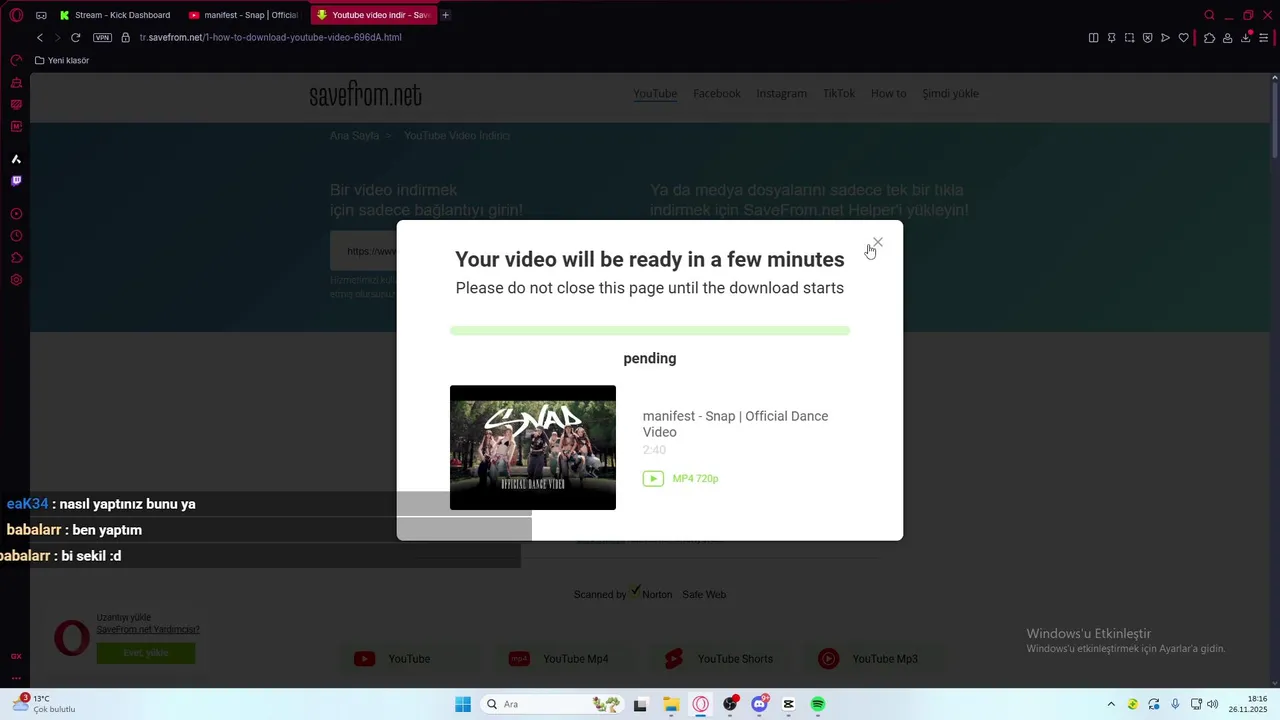Image resolution: width=1280 pixels, height=720 pixels.
Task: Open the sidebar icon marked M
Action: coord(16,127)
